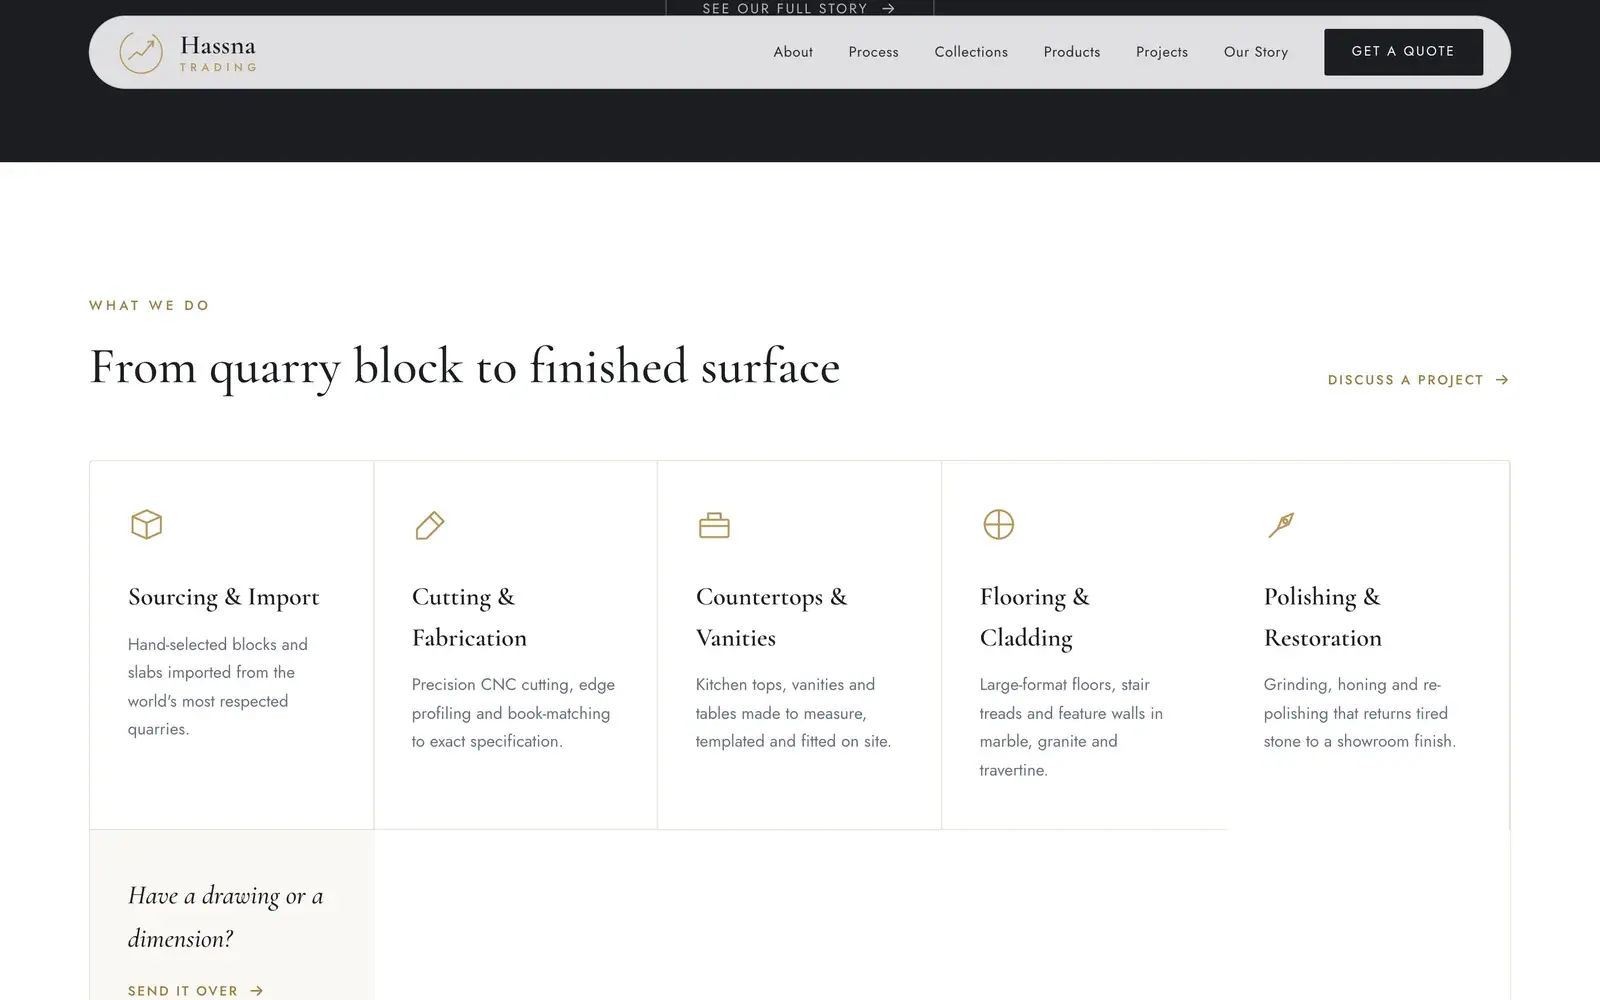Click 'Have a drawing or a dimension?' text

(225, 917)
